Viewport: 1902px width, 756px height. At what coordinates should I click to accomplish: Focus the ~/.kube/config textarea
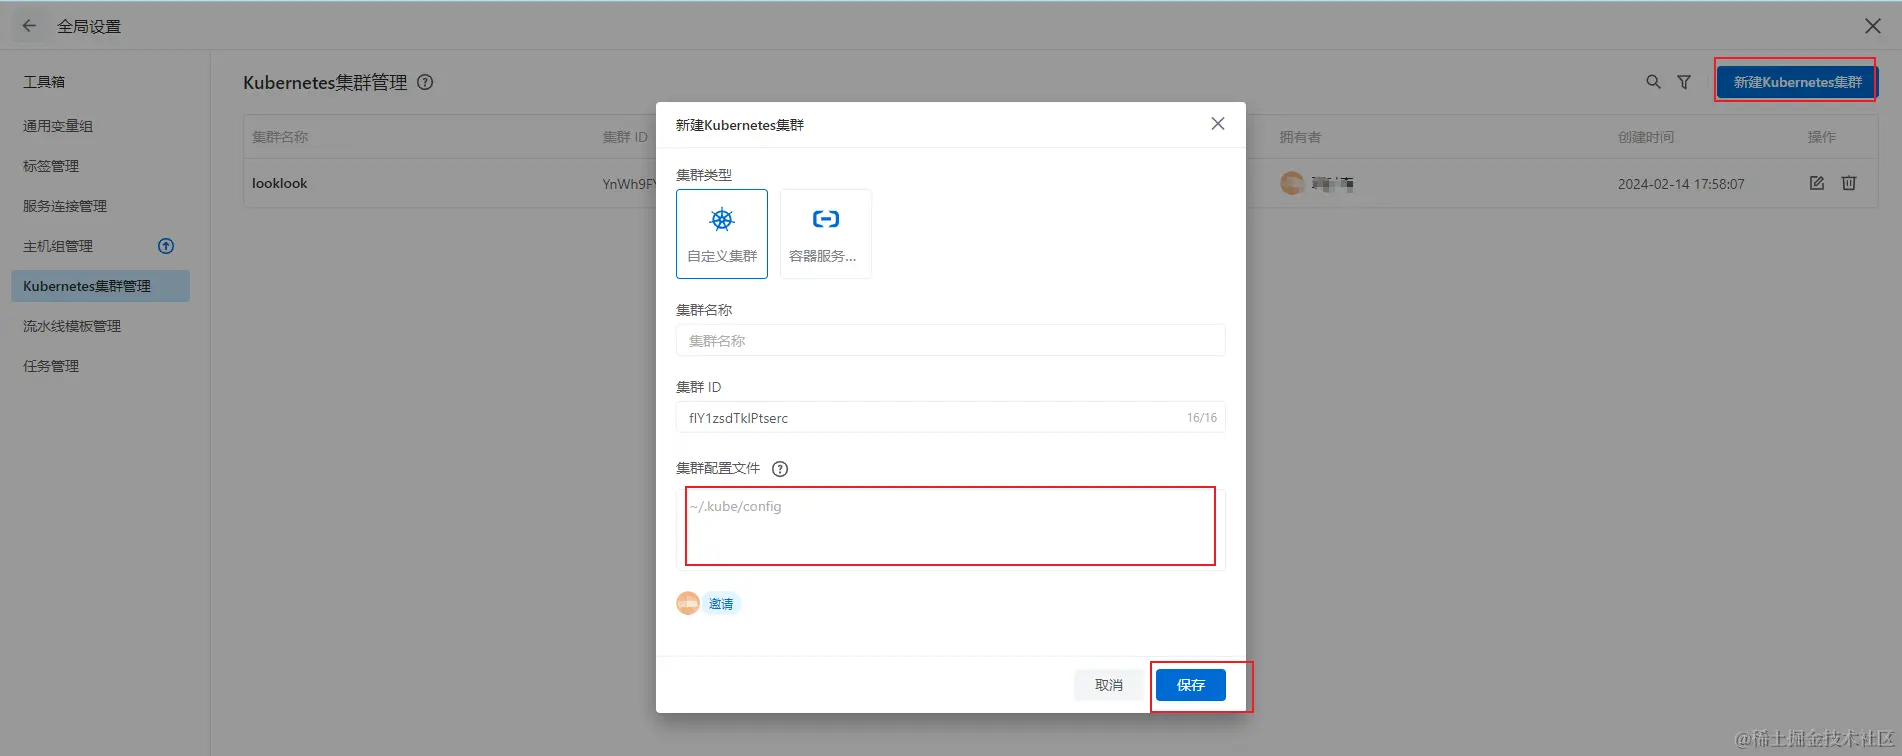(950, 528)
